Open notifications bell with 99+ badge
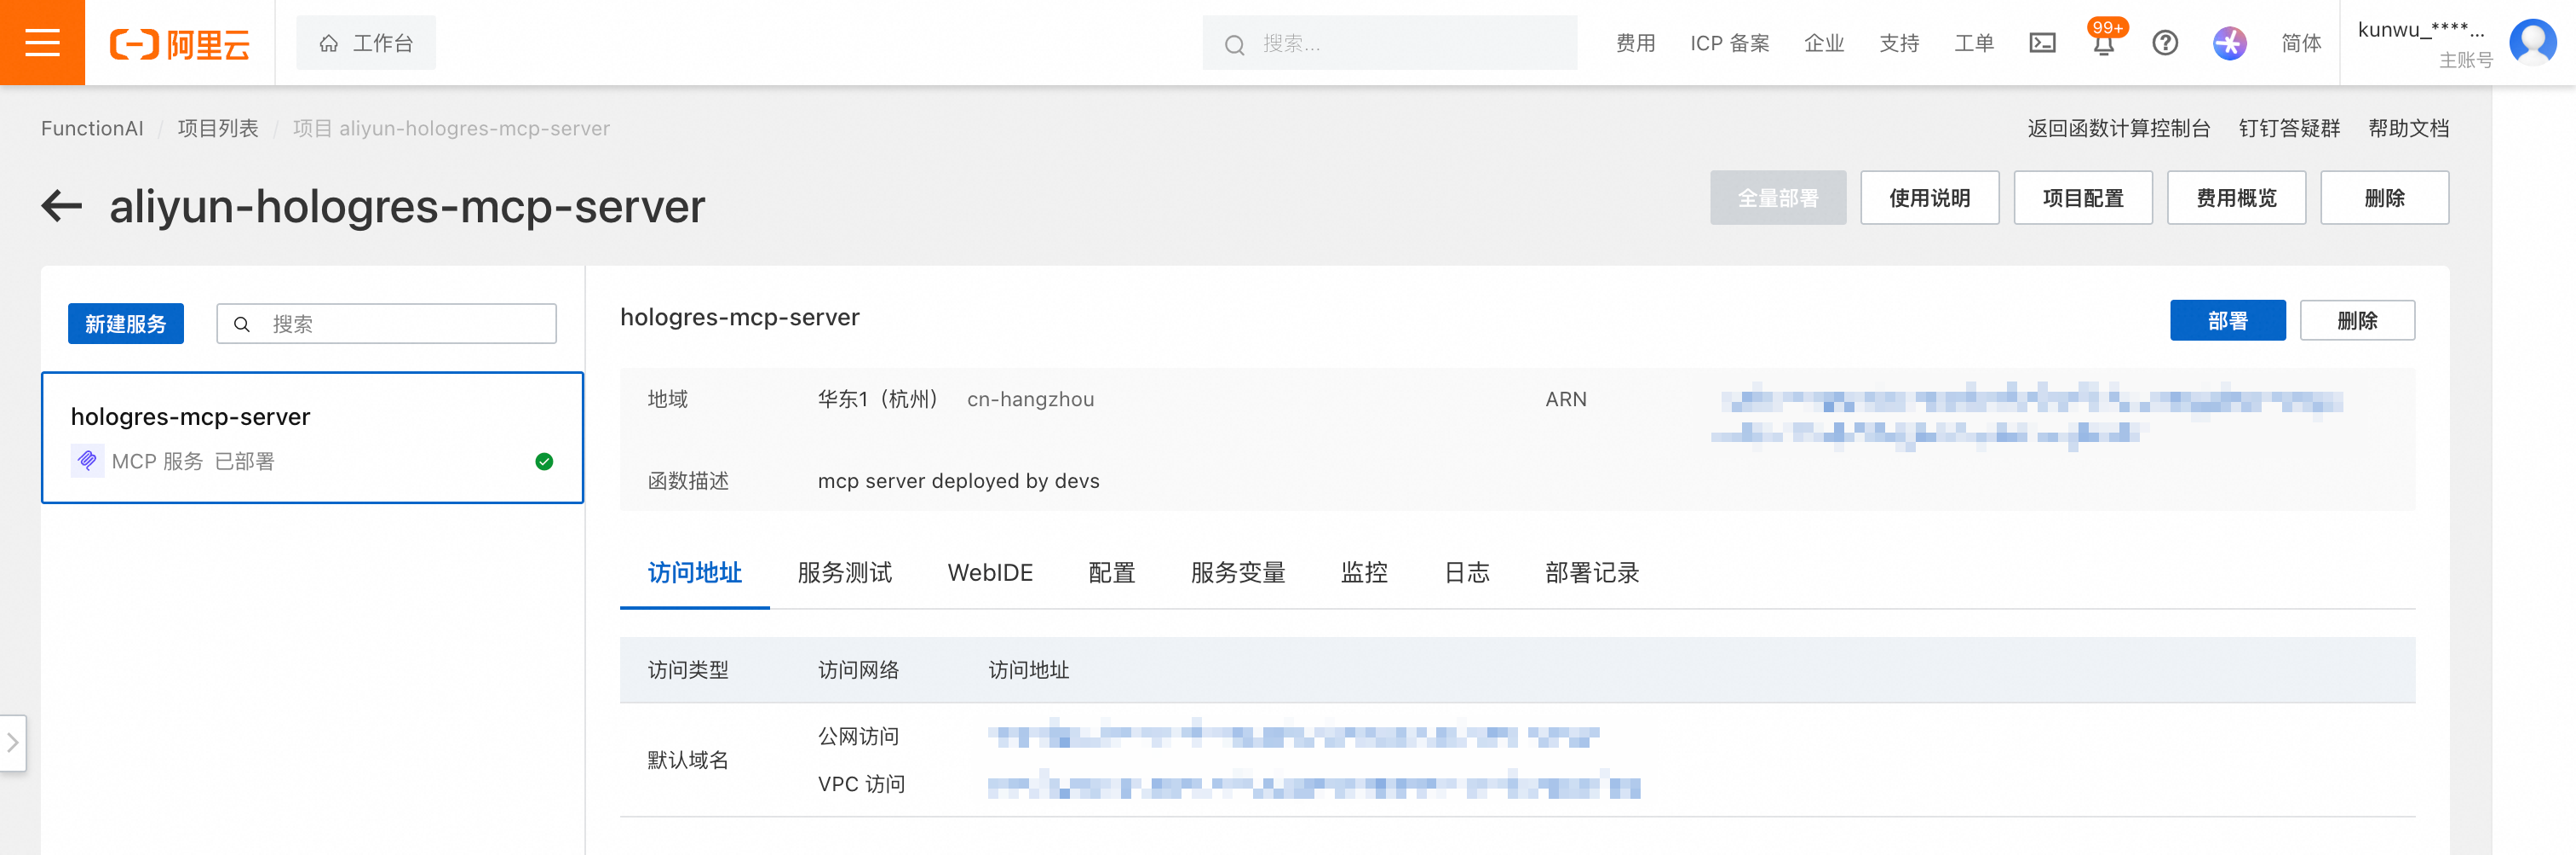Image resolution: width=2576 pixels, height=855 pixels. [x=2104, y=41]
